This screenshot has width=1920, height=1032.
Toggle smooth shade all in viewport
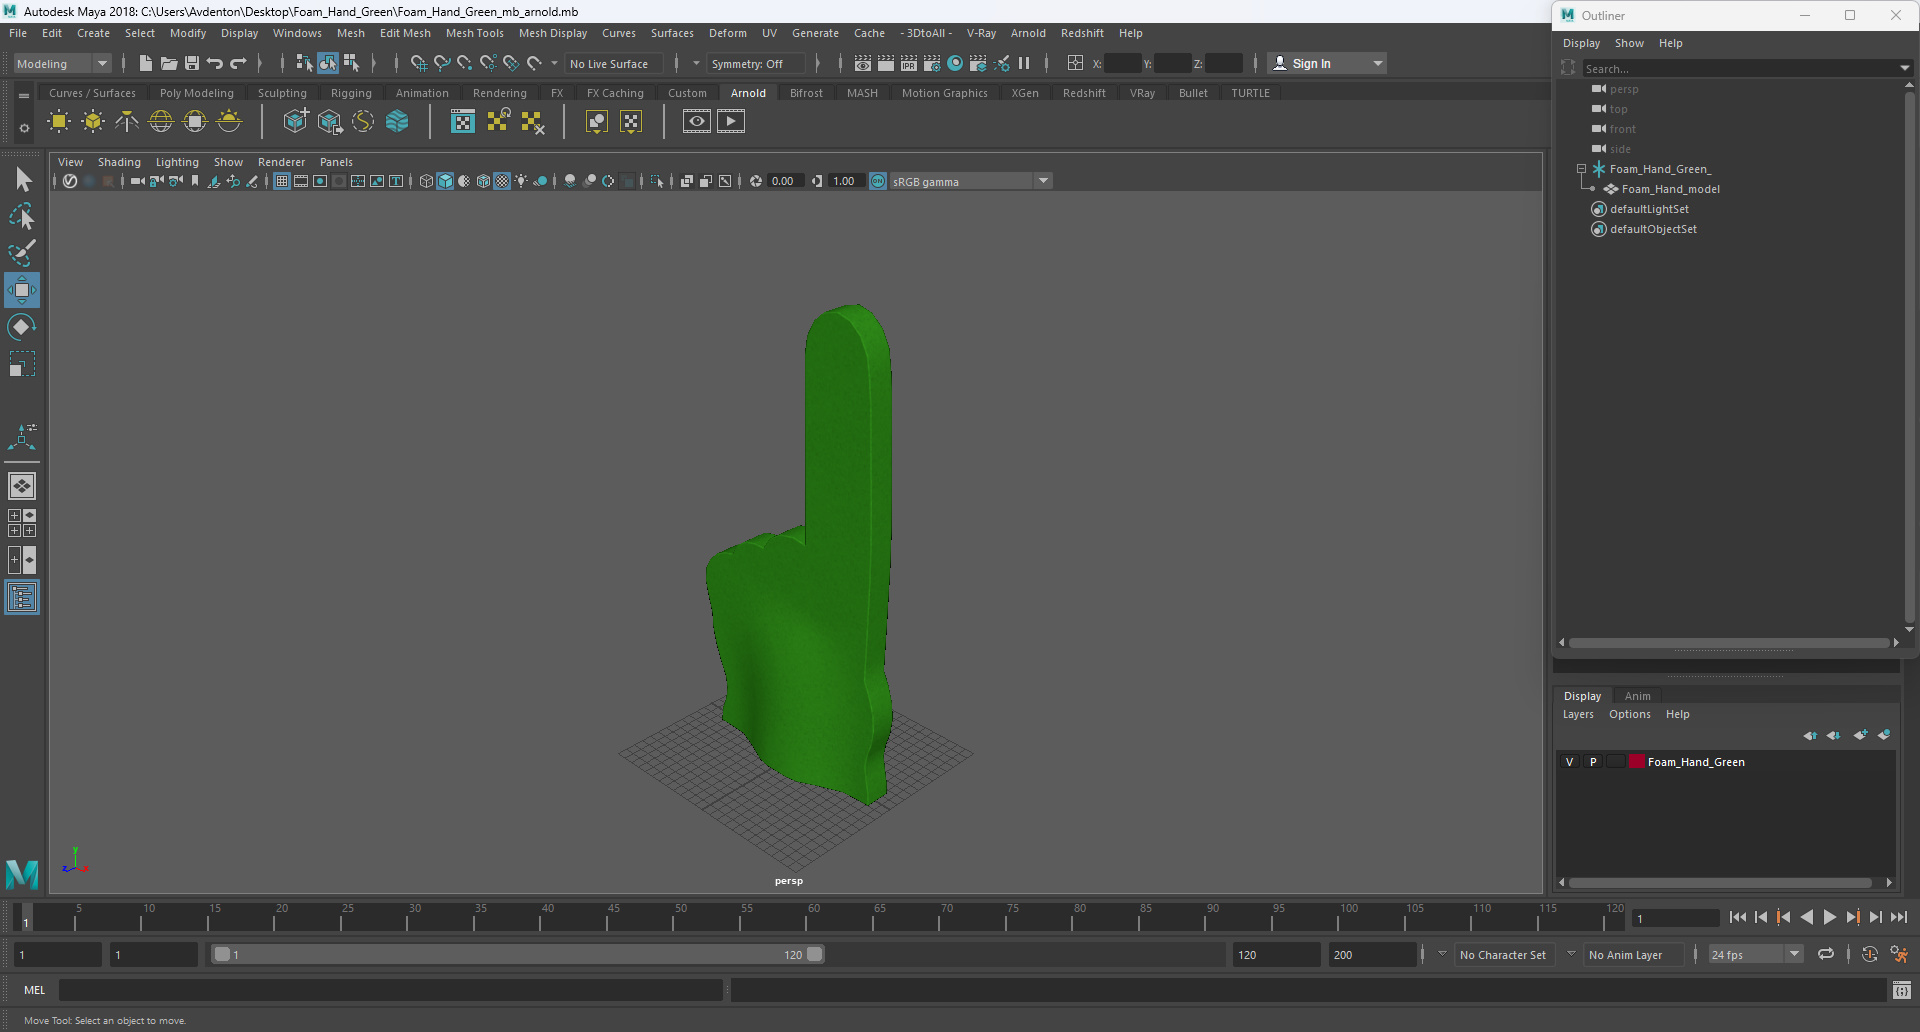tap(446, 181)
